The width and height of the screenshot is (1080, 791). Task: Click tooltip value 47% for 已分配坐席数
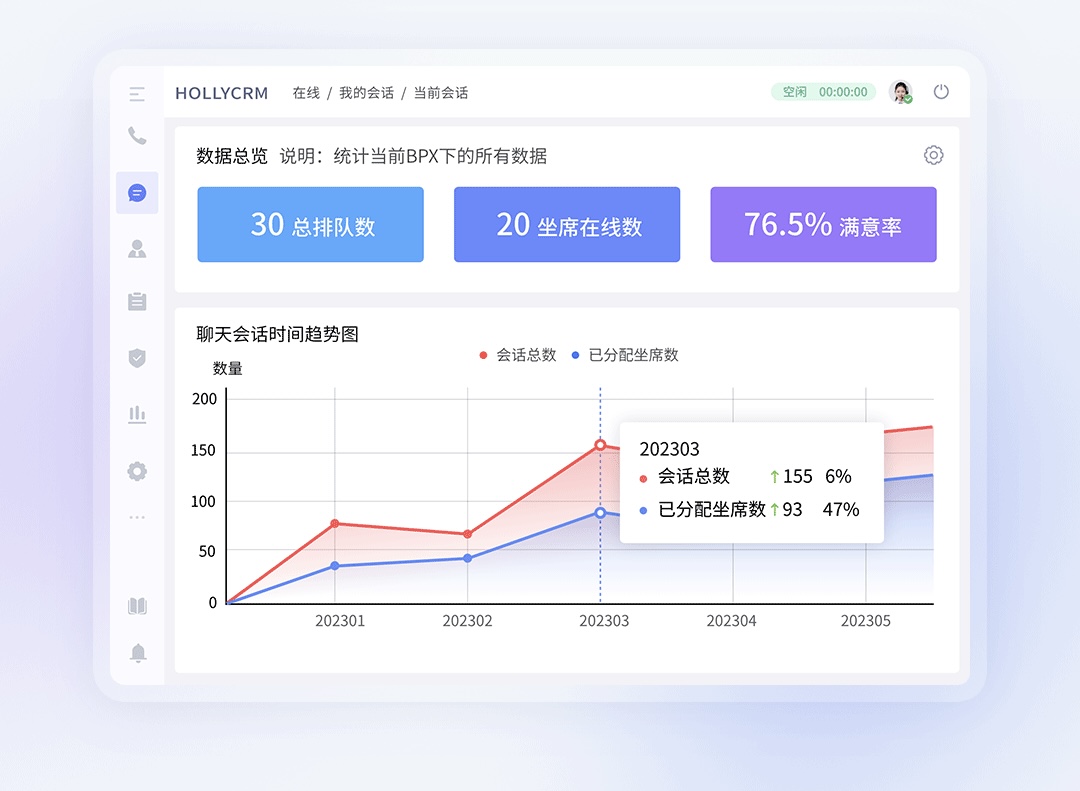[x=841, y=509]
